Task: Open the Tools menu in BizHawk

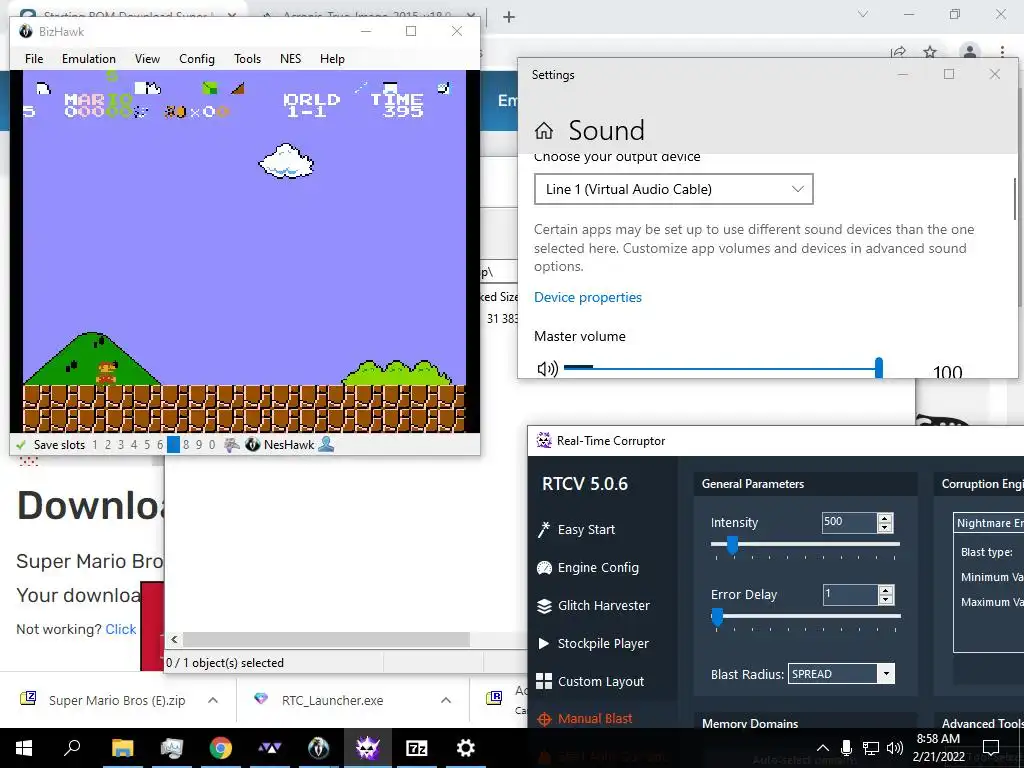Action: 248,59
